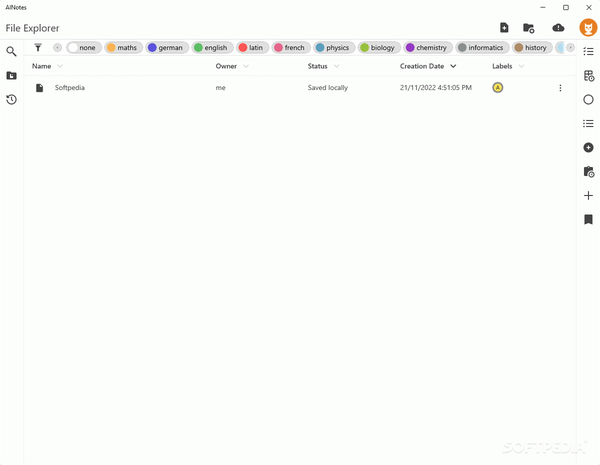This screenshot has height=465, width=600.
Task: Toggle the informatics label filter
Action: point(482,47)
